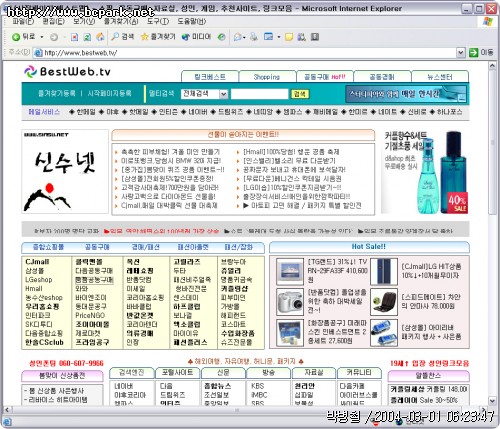Open the iMBC broadcast link
Image resolution: width=500 pixels, height=429 pixels.
[259, 395]
